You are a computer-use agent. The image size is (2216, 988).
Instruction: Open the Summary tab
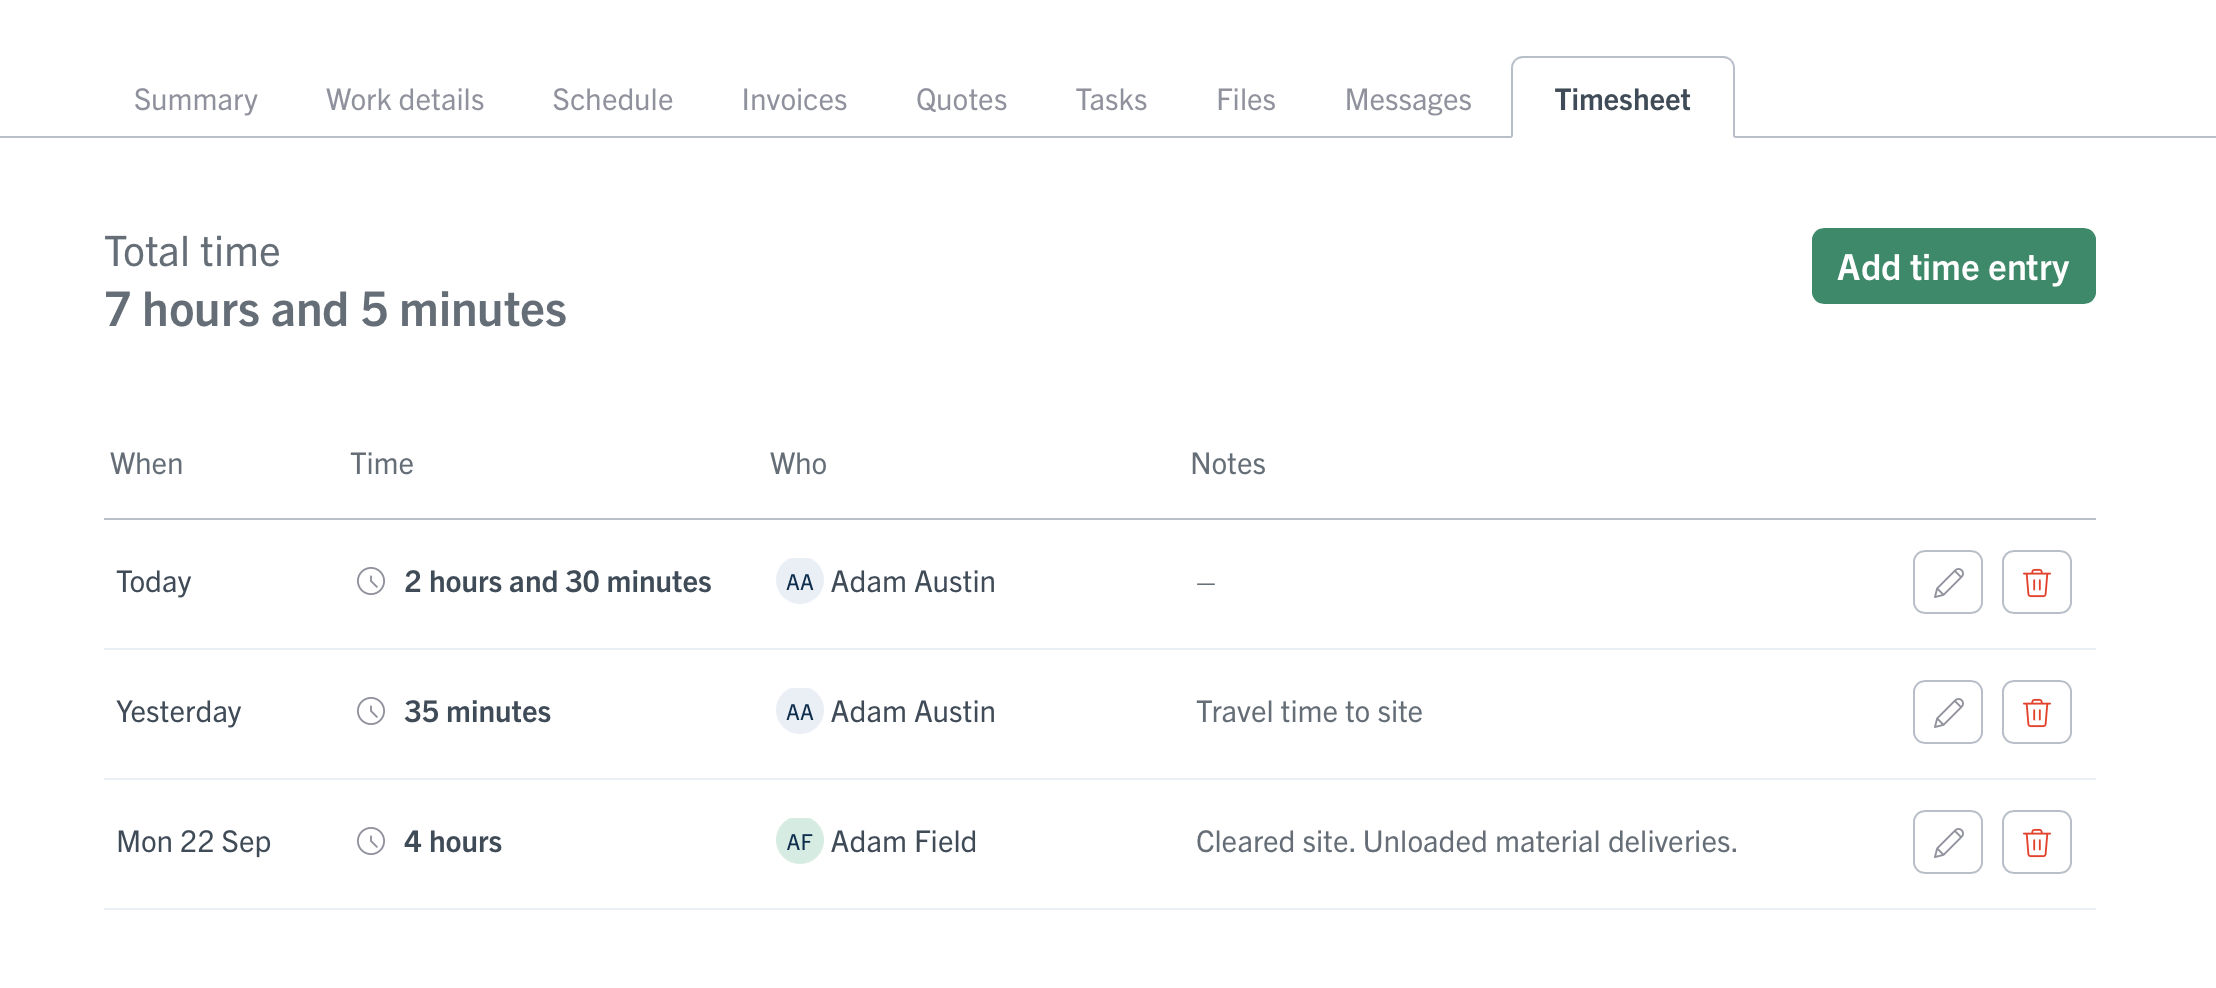[196, 100]
